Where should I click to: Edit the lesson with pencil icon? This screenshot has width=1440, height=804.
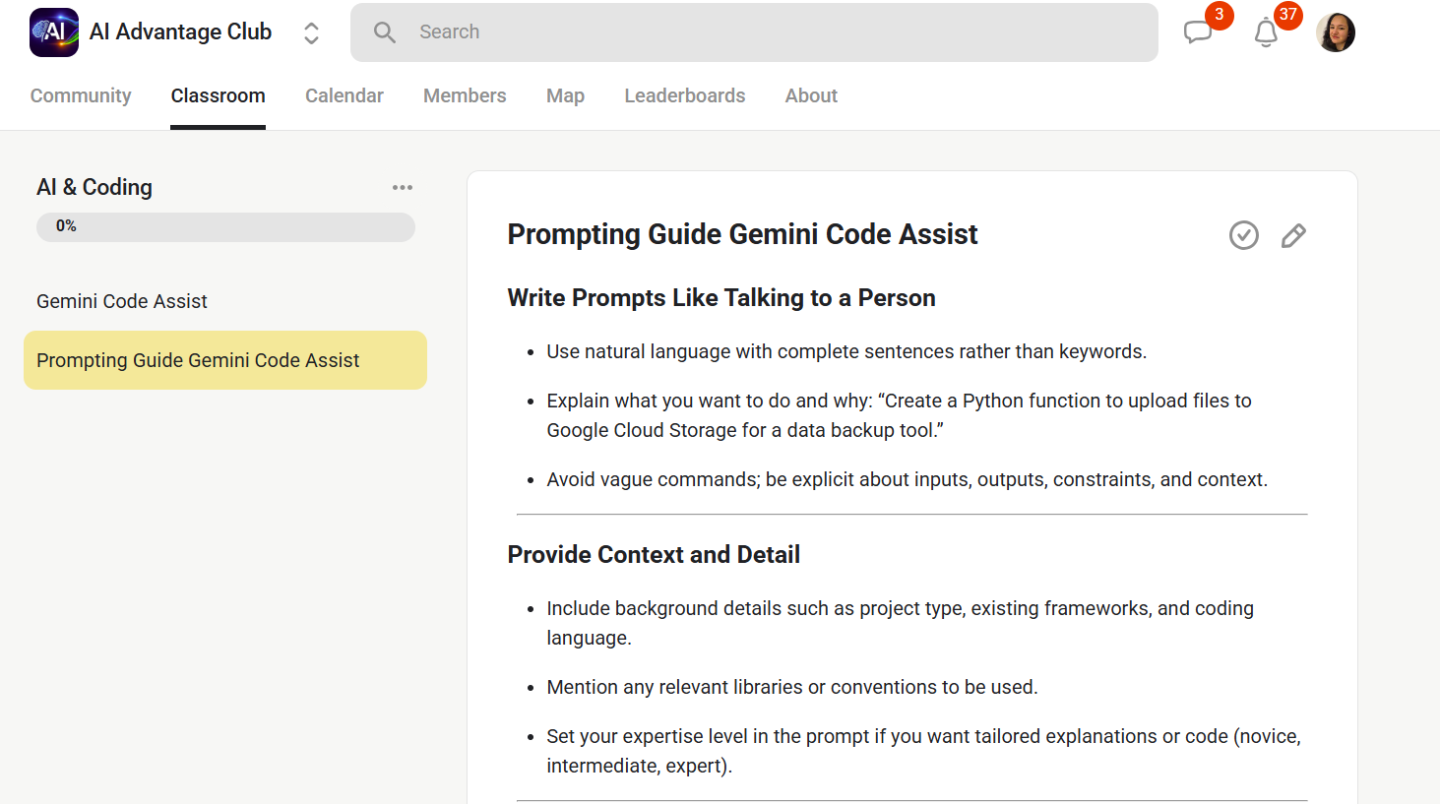pos(1293,235)
